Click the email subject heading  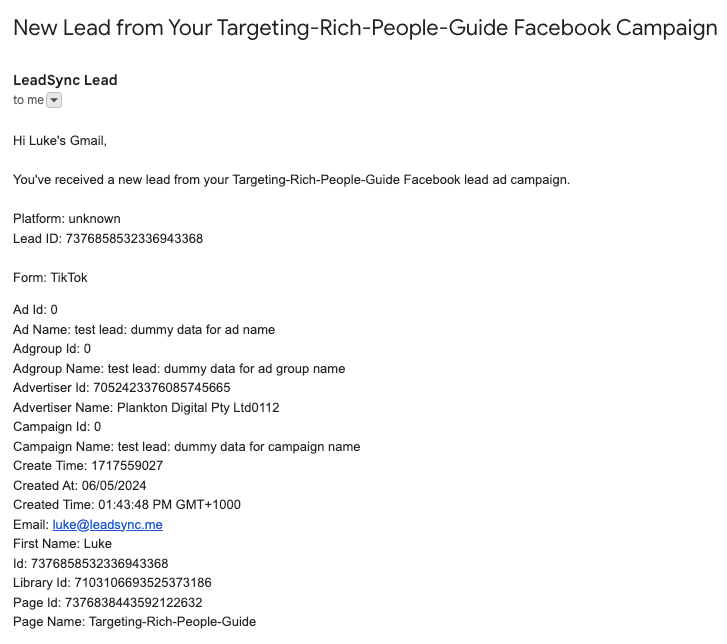pyautogui.click(x=364, y=28)
